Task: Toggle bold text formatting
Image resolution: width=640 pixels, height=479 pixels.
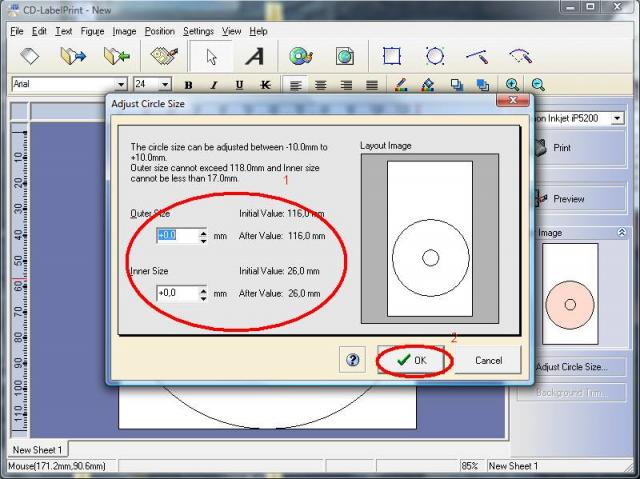Action: click(x=187, y=85)
